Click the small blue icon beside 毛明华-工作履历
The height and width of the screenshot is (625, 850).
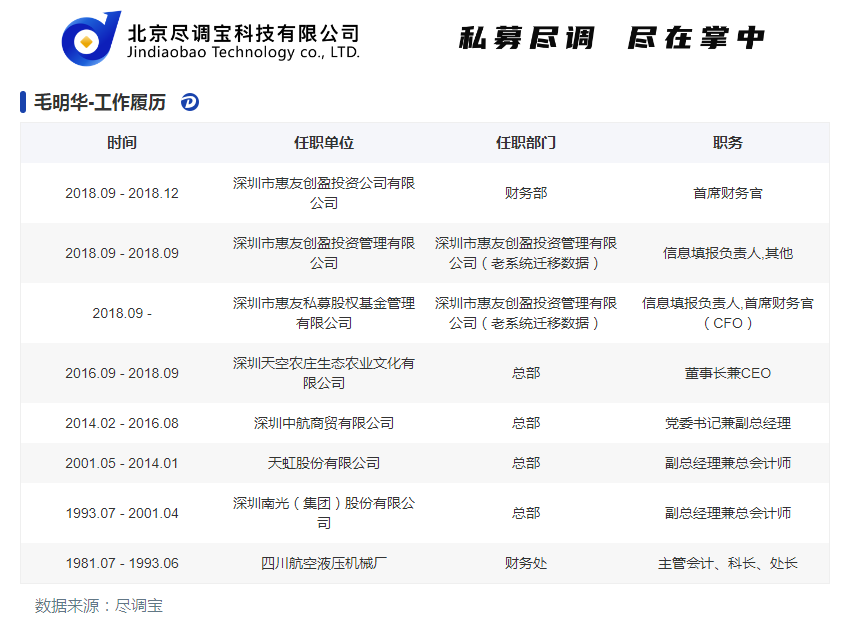point(190,102)
